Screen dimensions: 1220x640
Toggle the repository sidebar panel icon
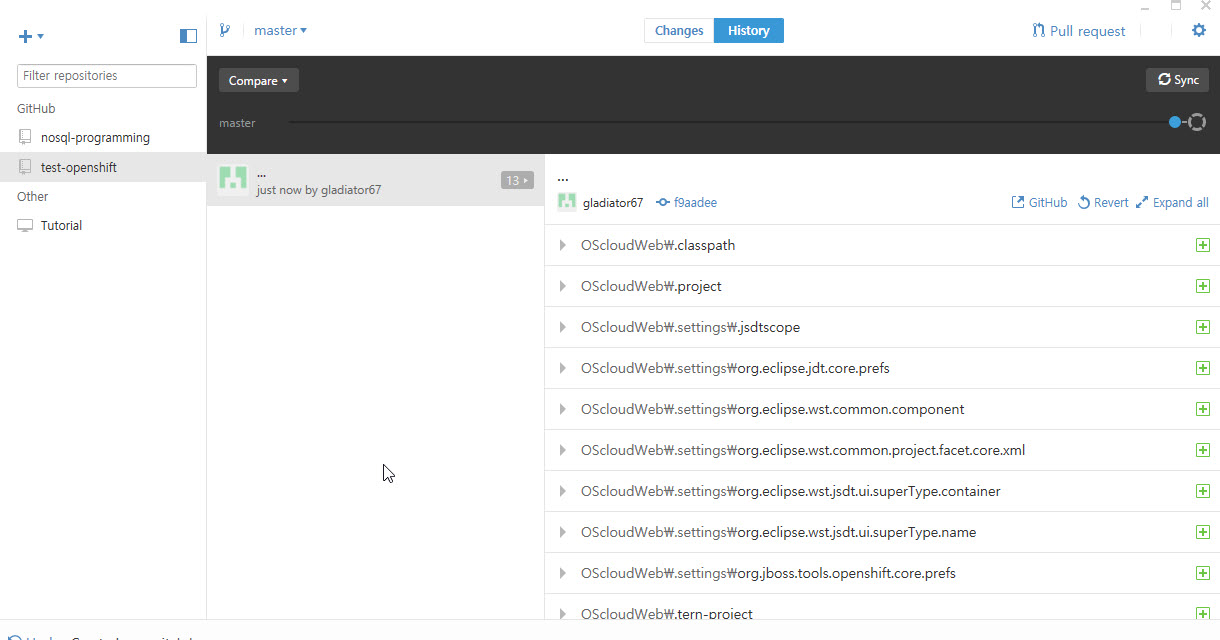click(x=188, y=36)
